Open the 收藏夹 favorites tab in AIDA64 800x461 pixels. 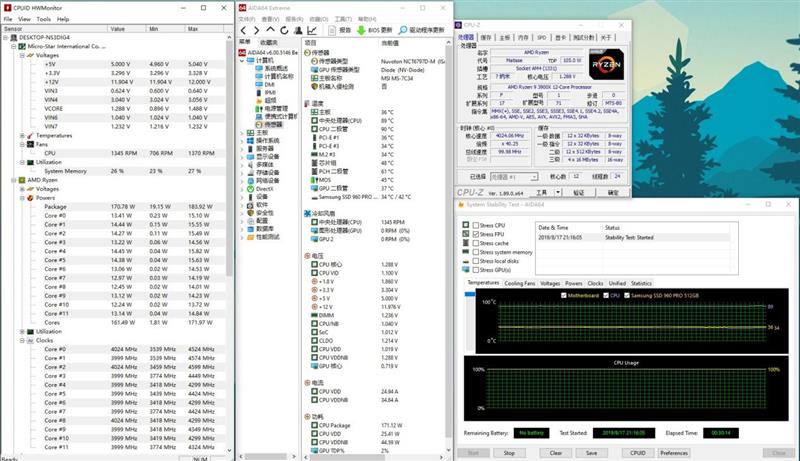tap(269, 42)
